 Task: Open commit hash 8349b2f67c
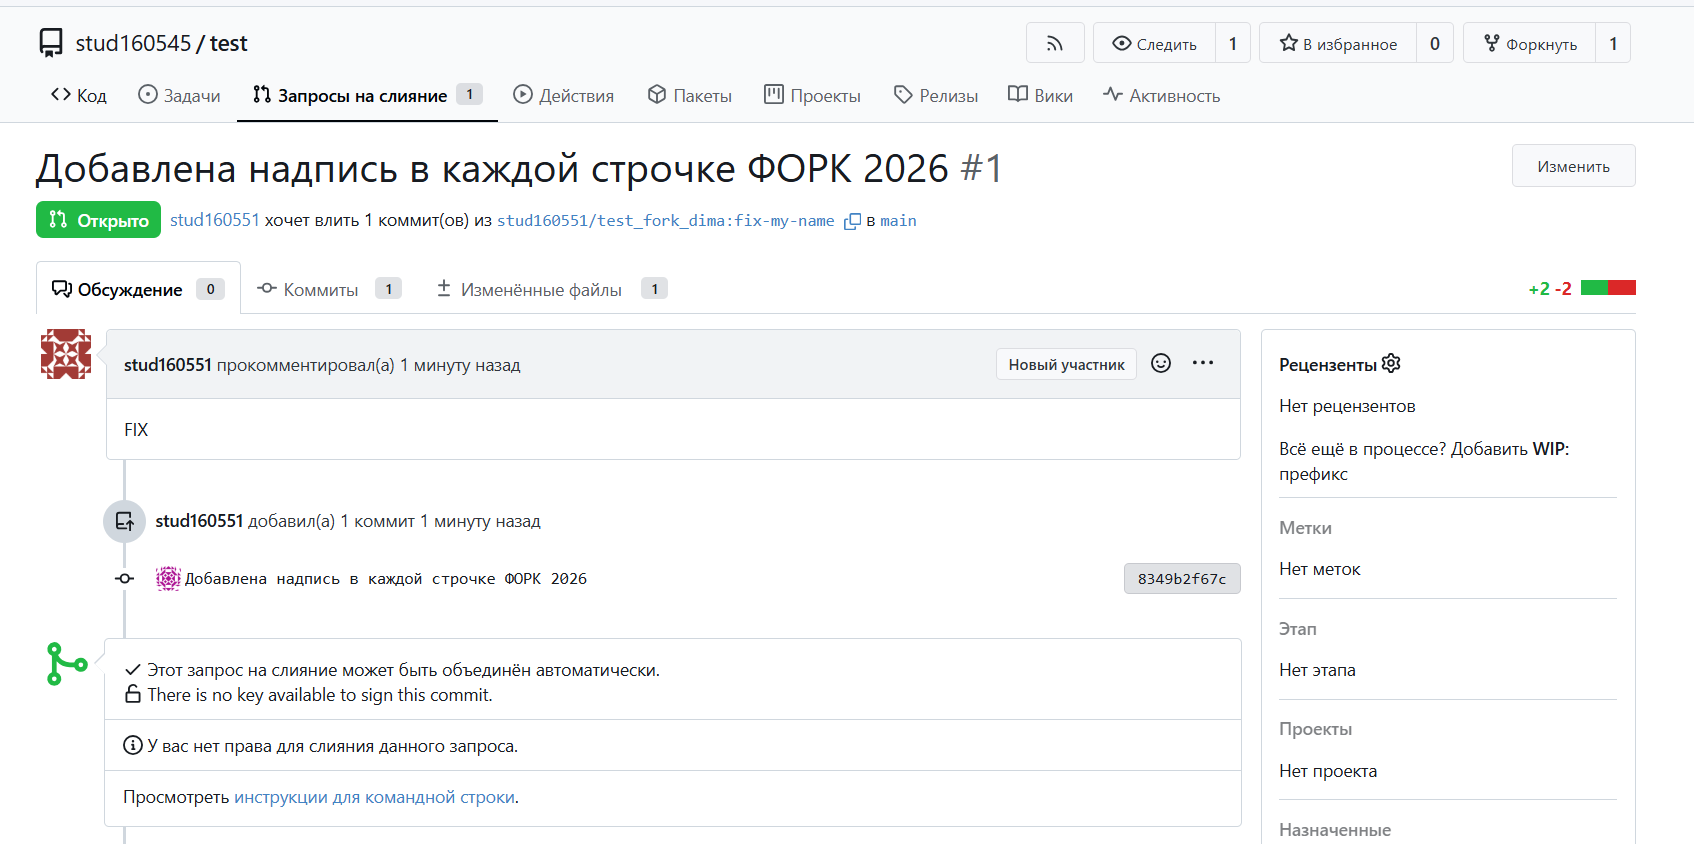1181,579
